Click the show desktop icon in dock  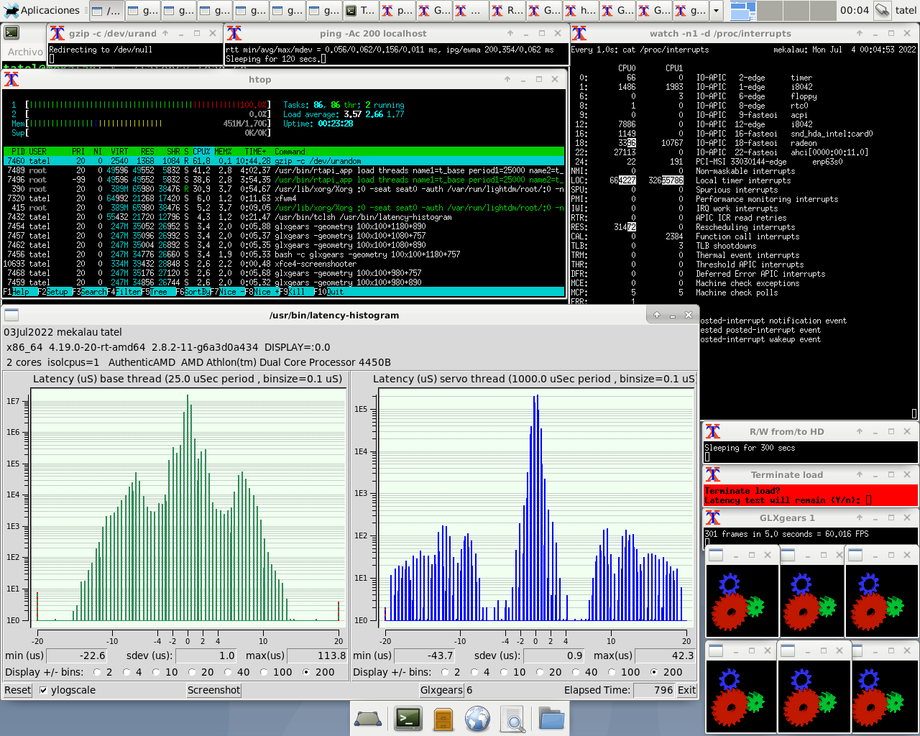(367, 718)
